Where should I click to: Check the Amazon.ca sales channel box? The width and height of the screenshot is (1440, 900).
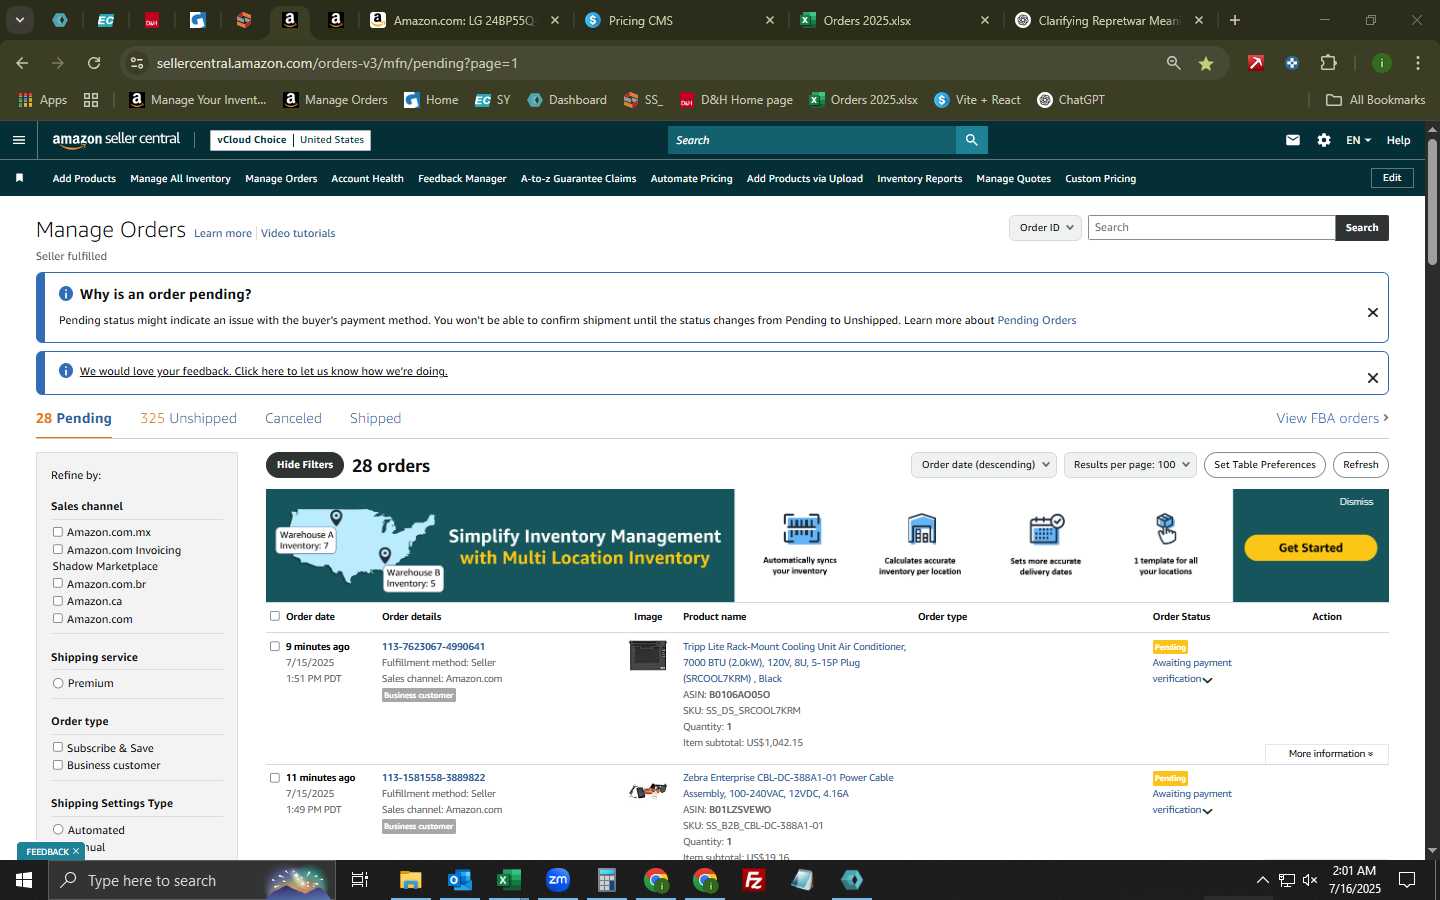(x=58, y=601)
